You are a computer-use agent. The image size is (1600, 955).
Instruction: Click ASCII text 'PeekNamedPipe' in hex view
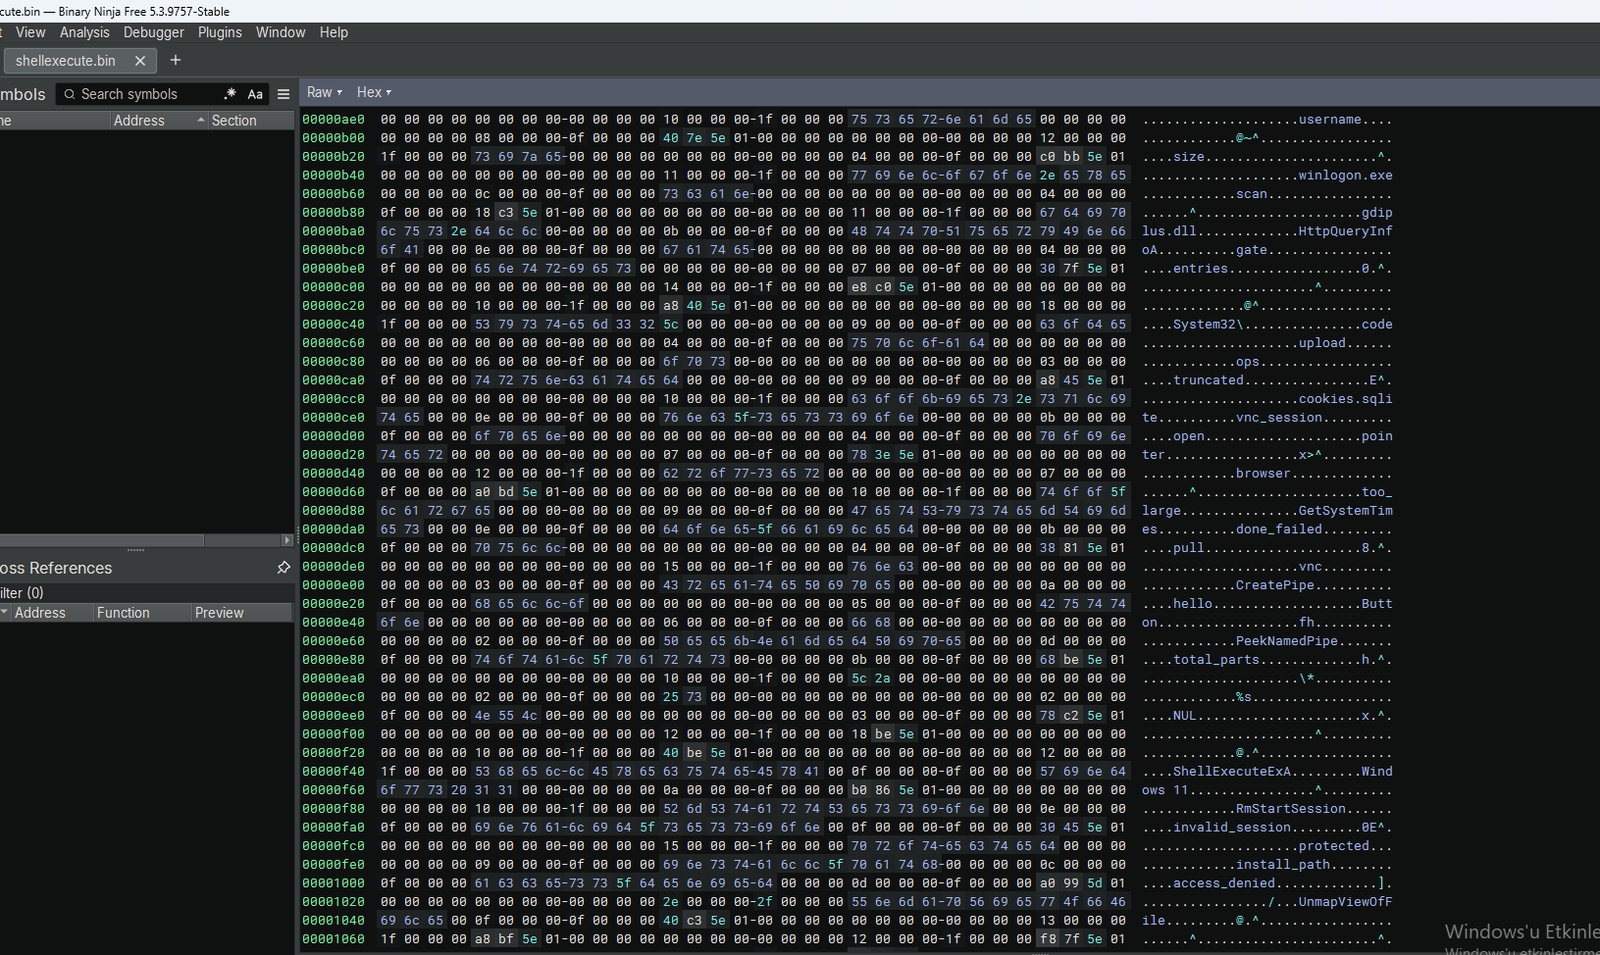point(1287,641)
